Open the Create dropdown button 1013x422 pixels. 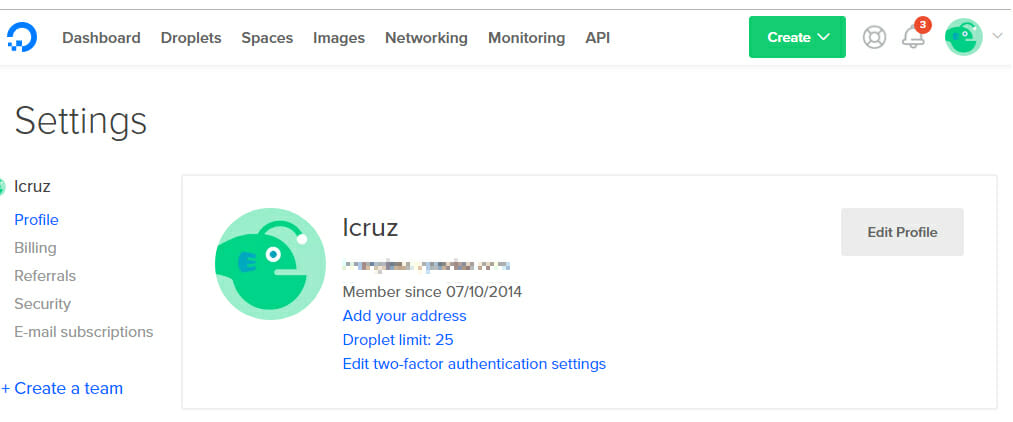pos(797,37)
